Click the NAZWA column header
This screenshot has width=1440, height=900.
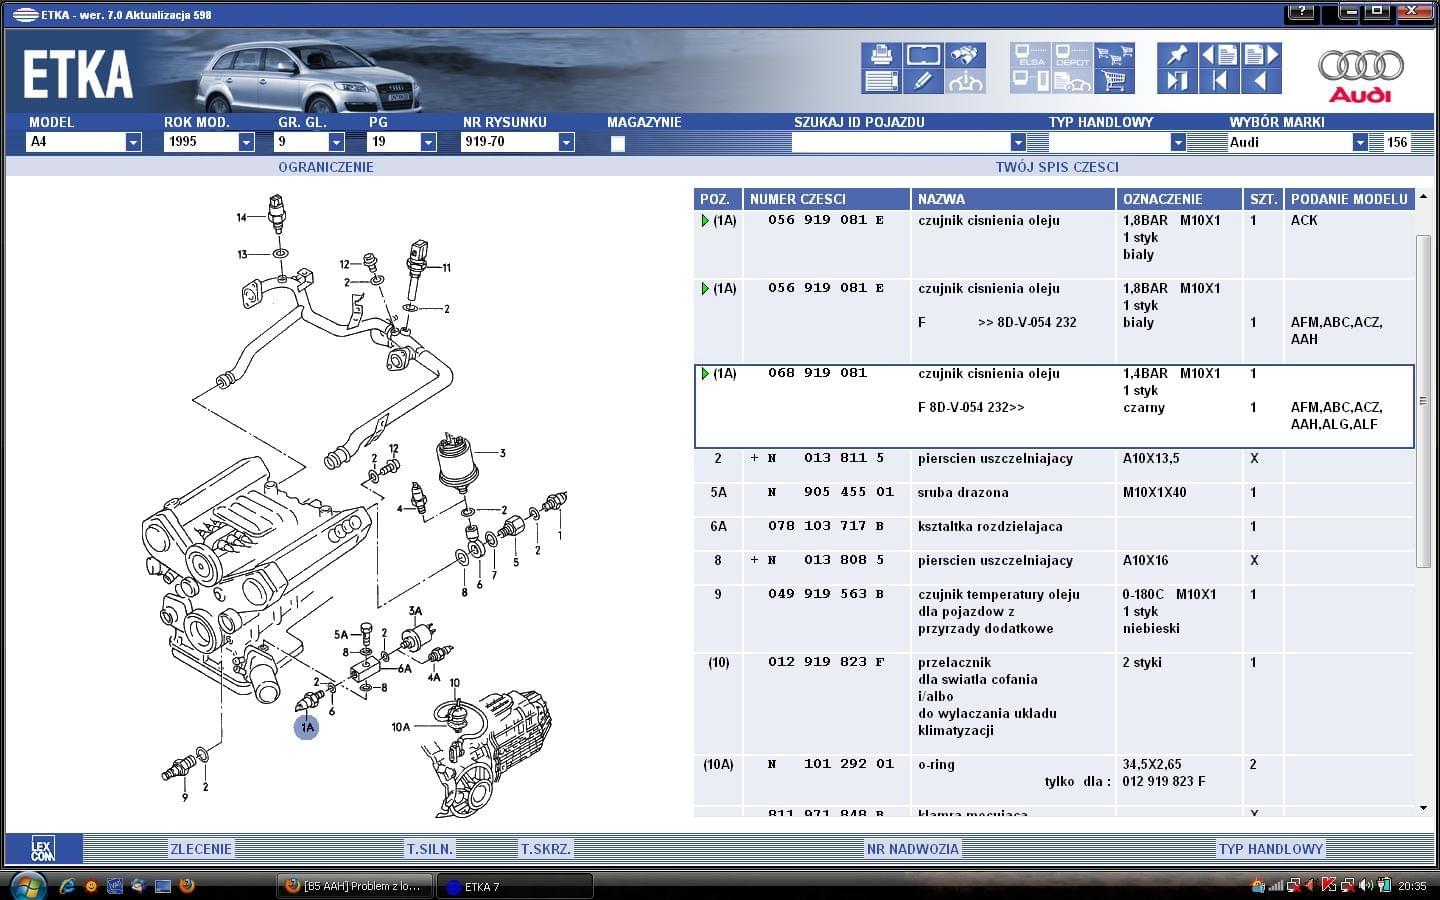(1013, 199)
